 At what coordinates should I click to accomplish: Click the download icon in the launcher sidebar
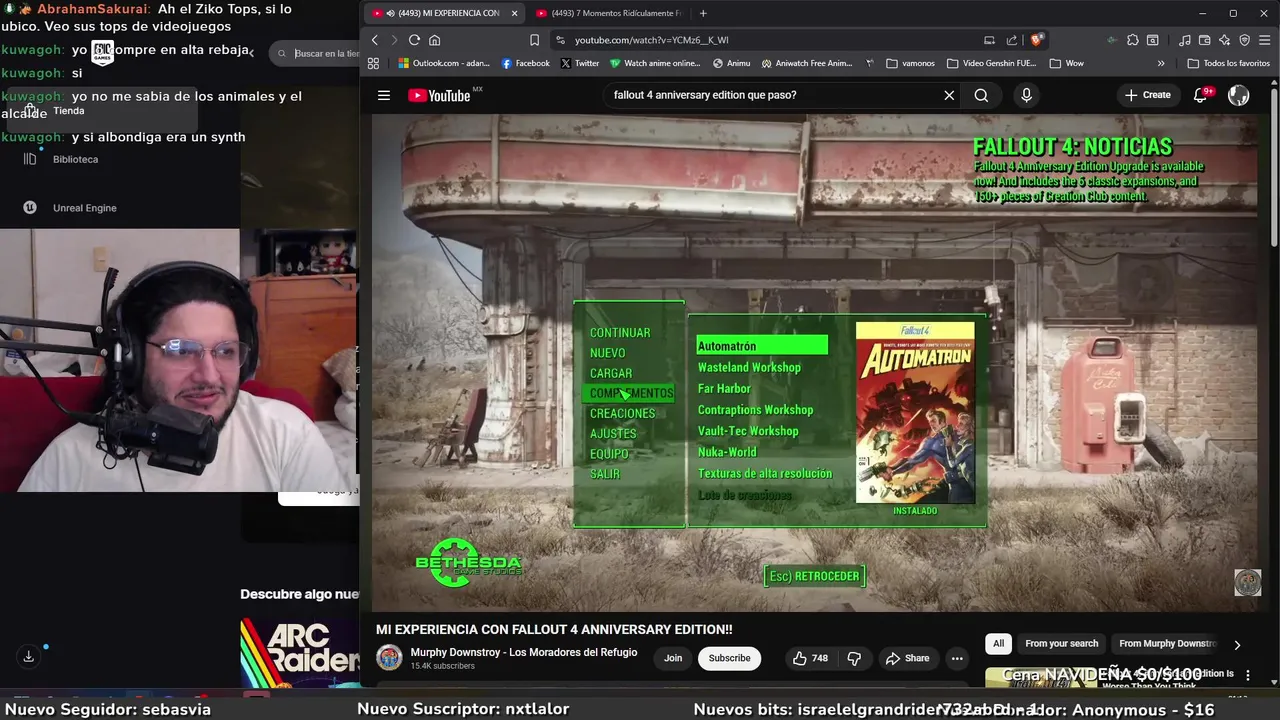coord(28,656)
